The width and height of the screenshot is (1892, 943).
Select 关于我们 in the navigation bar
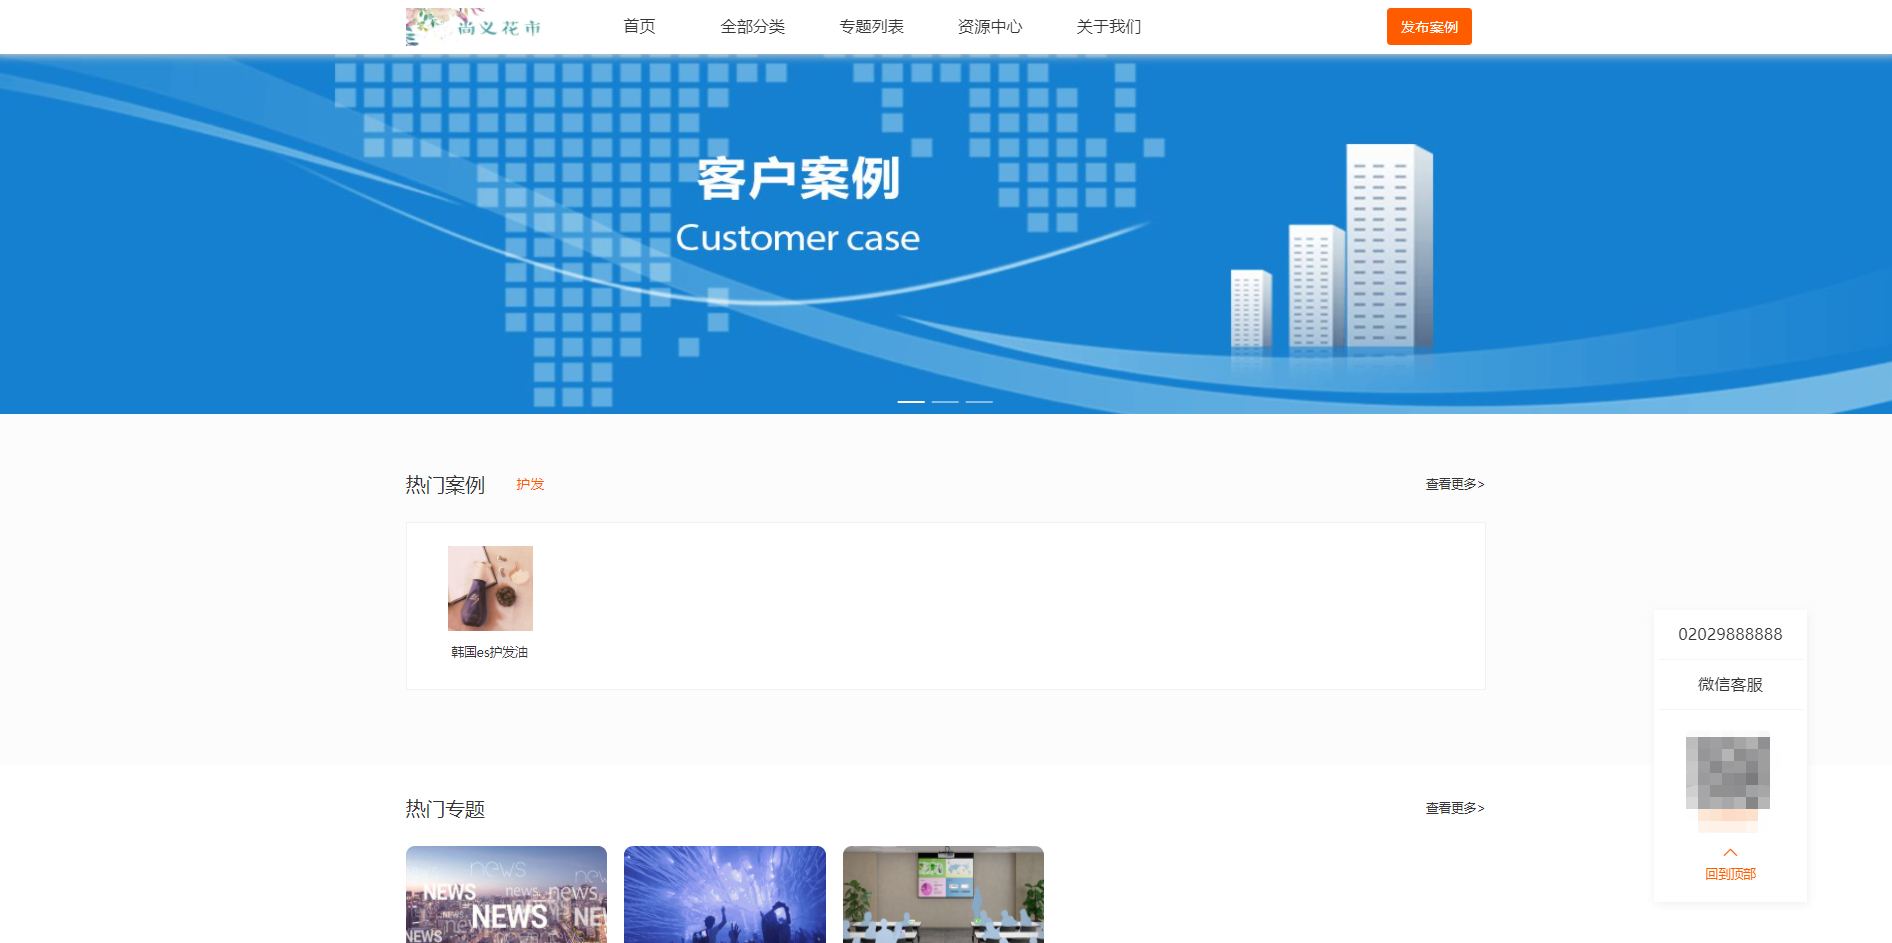coord(1108,27)
